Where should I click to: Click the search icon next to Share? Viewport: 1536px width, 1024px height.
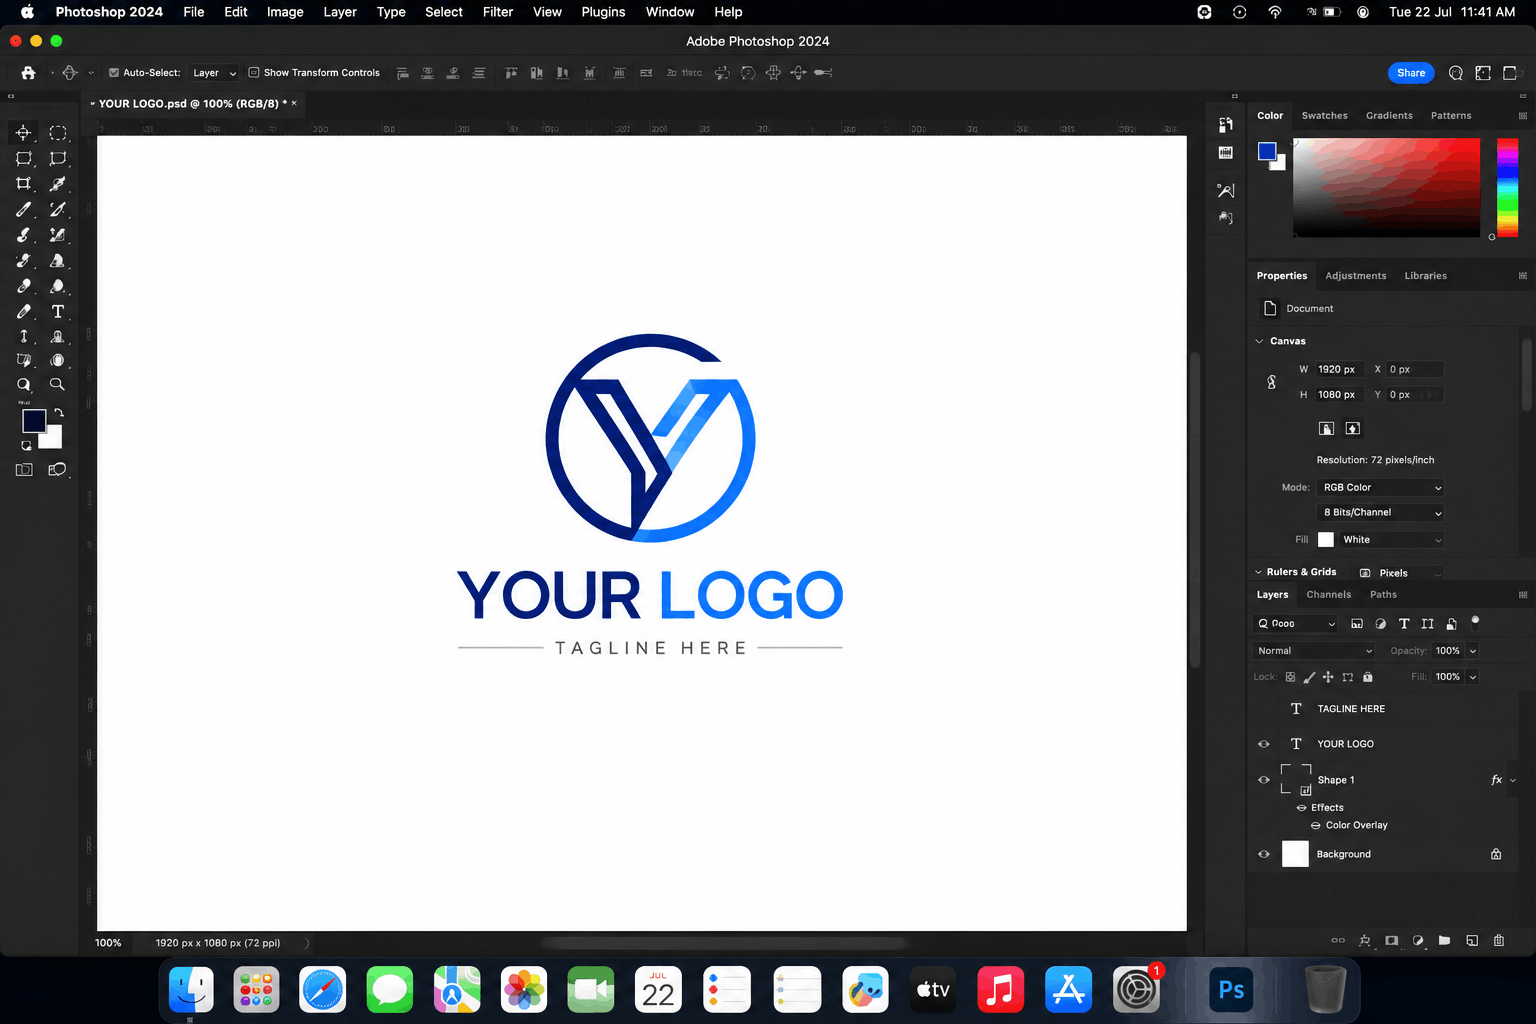point(1456,73)
